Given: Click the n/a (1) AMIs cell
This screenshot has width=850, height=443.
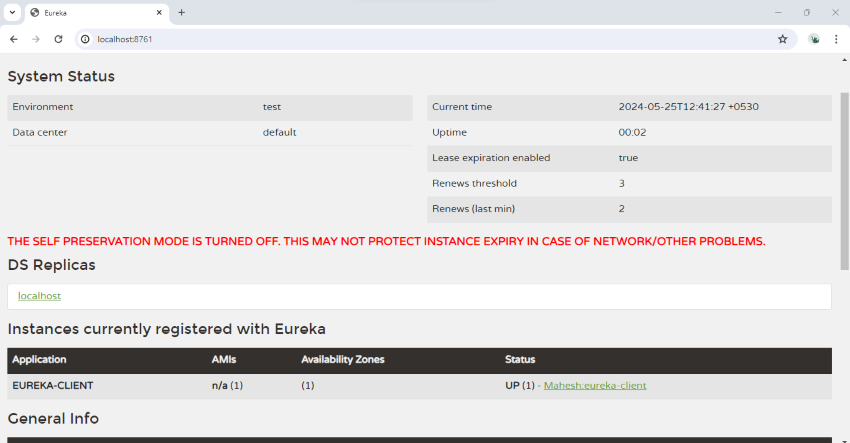Looking at the screenshot, I should coord(227,386).
